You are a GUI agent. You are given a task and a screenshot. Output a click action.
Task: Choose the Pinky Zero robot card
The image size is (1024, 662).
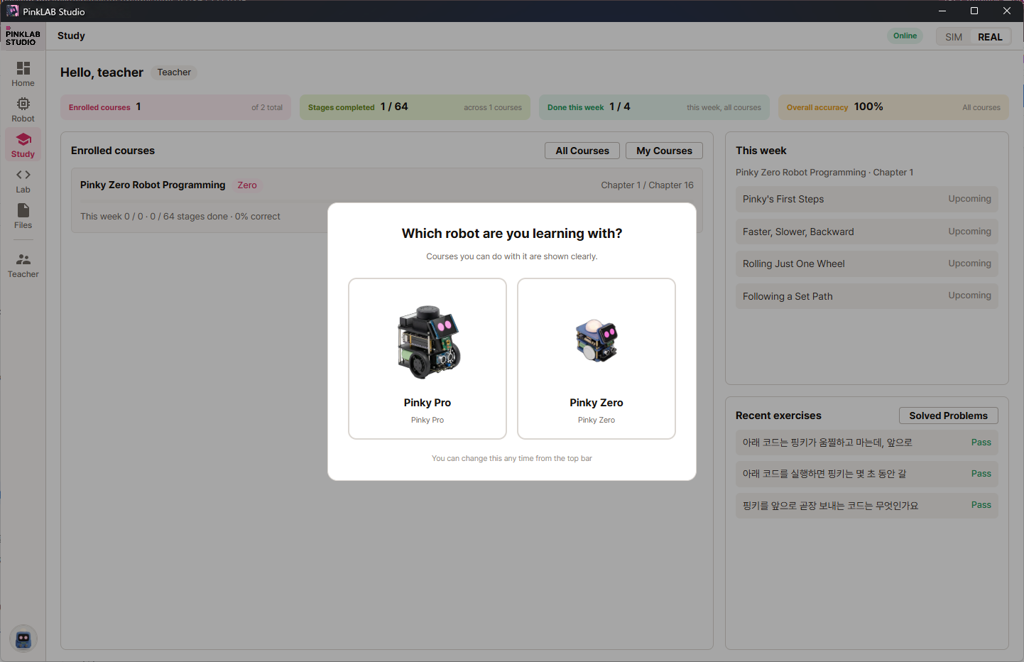point(596,358)
